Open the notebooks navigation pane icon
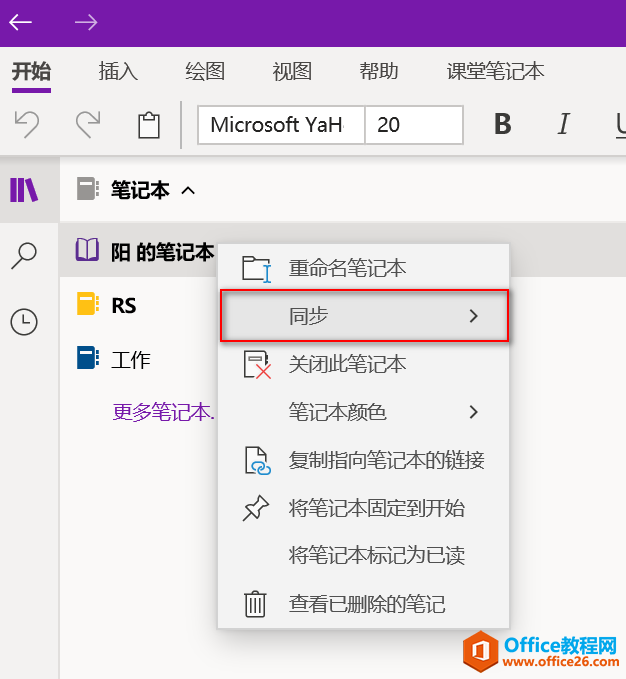Screen dimensions: 626x679 pyautogui.click(x=24, y=190)
